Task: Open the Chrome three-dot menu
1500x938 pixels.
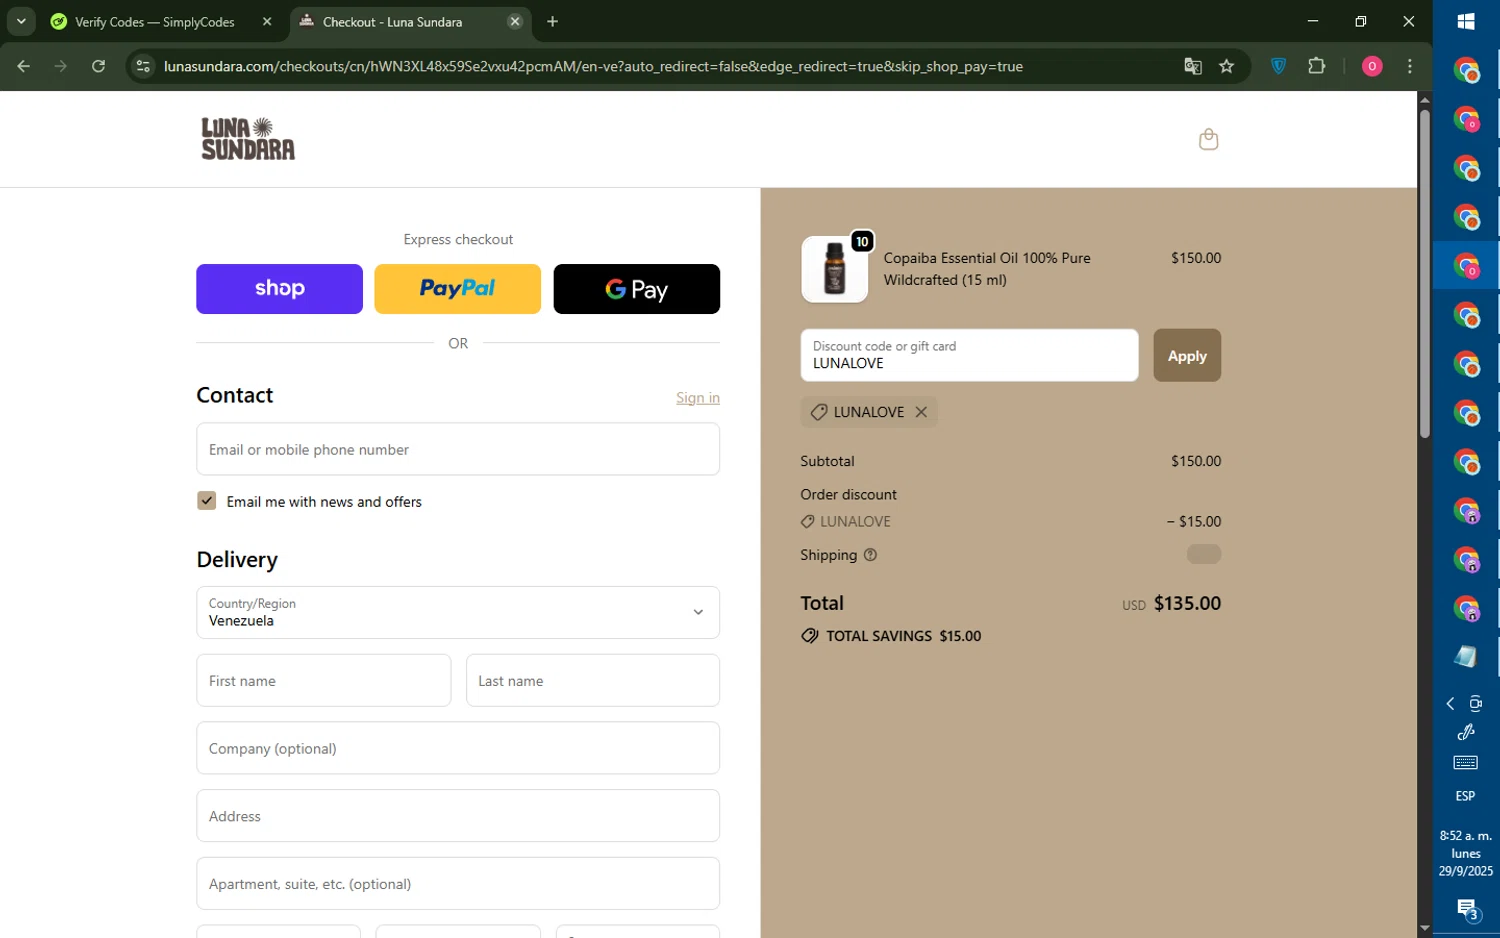Action: pos(1410,66)
